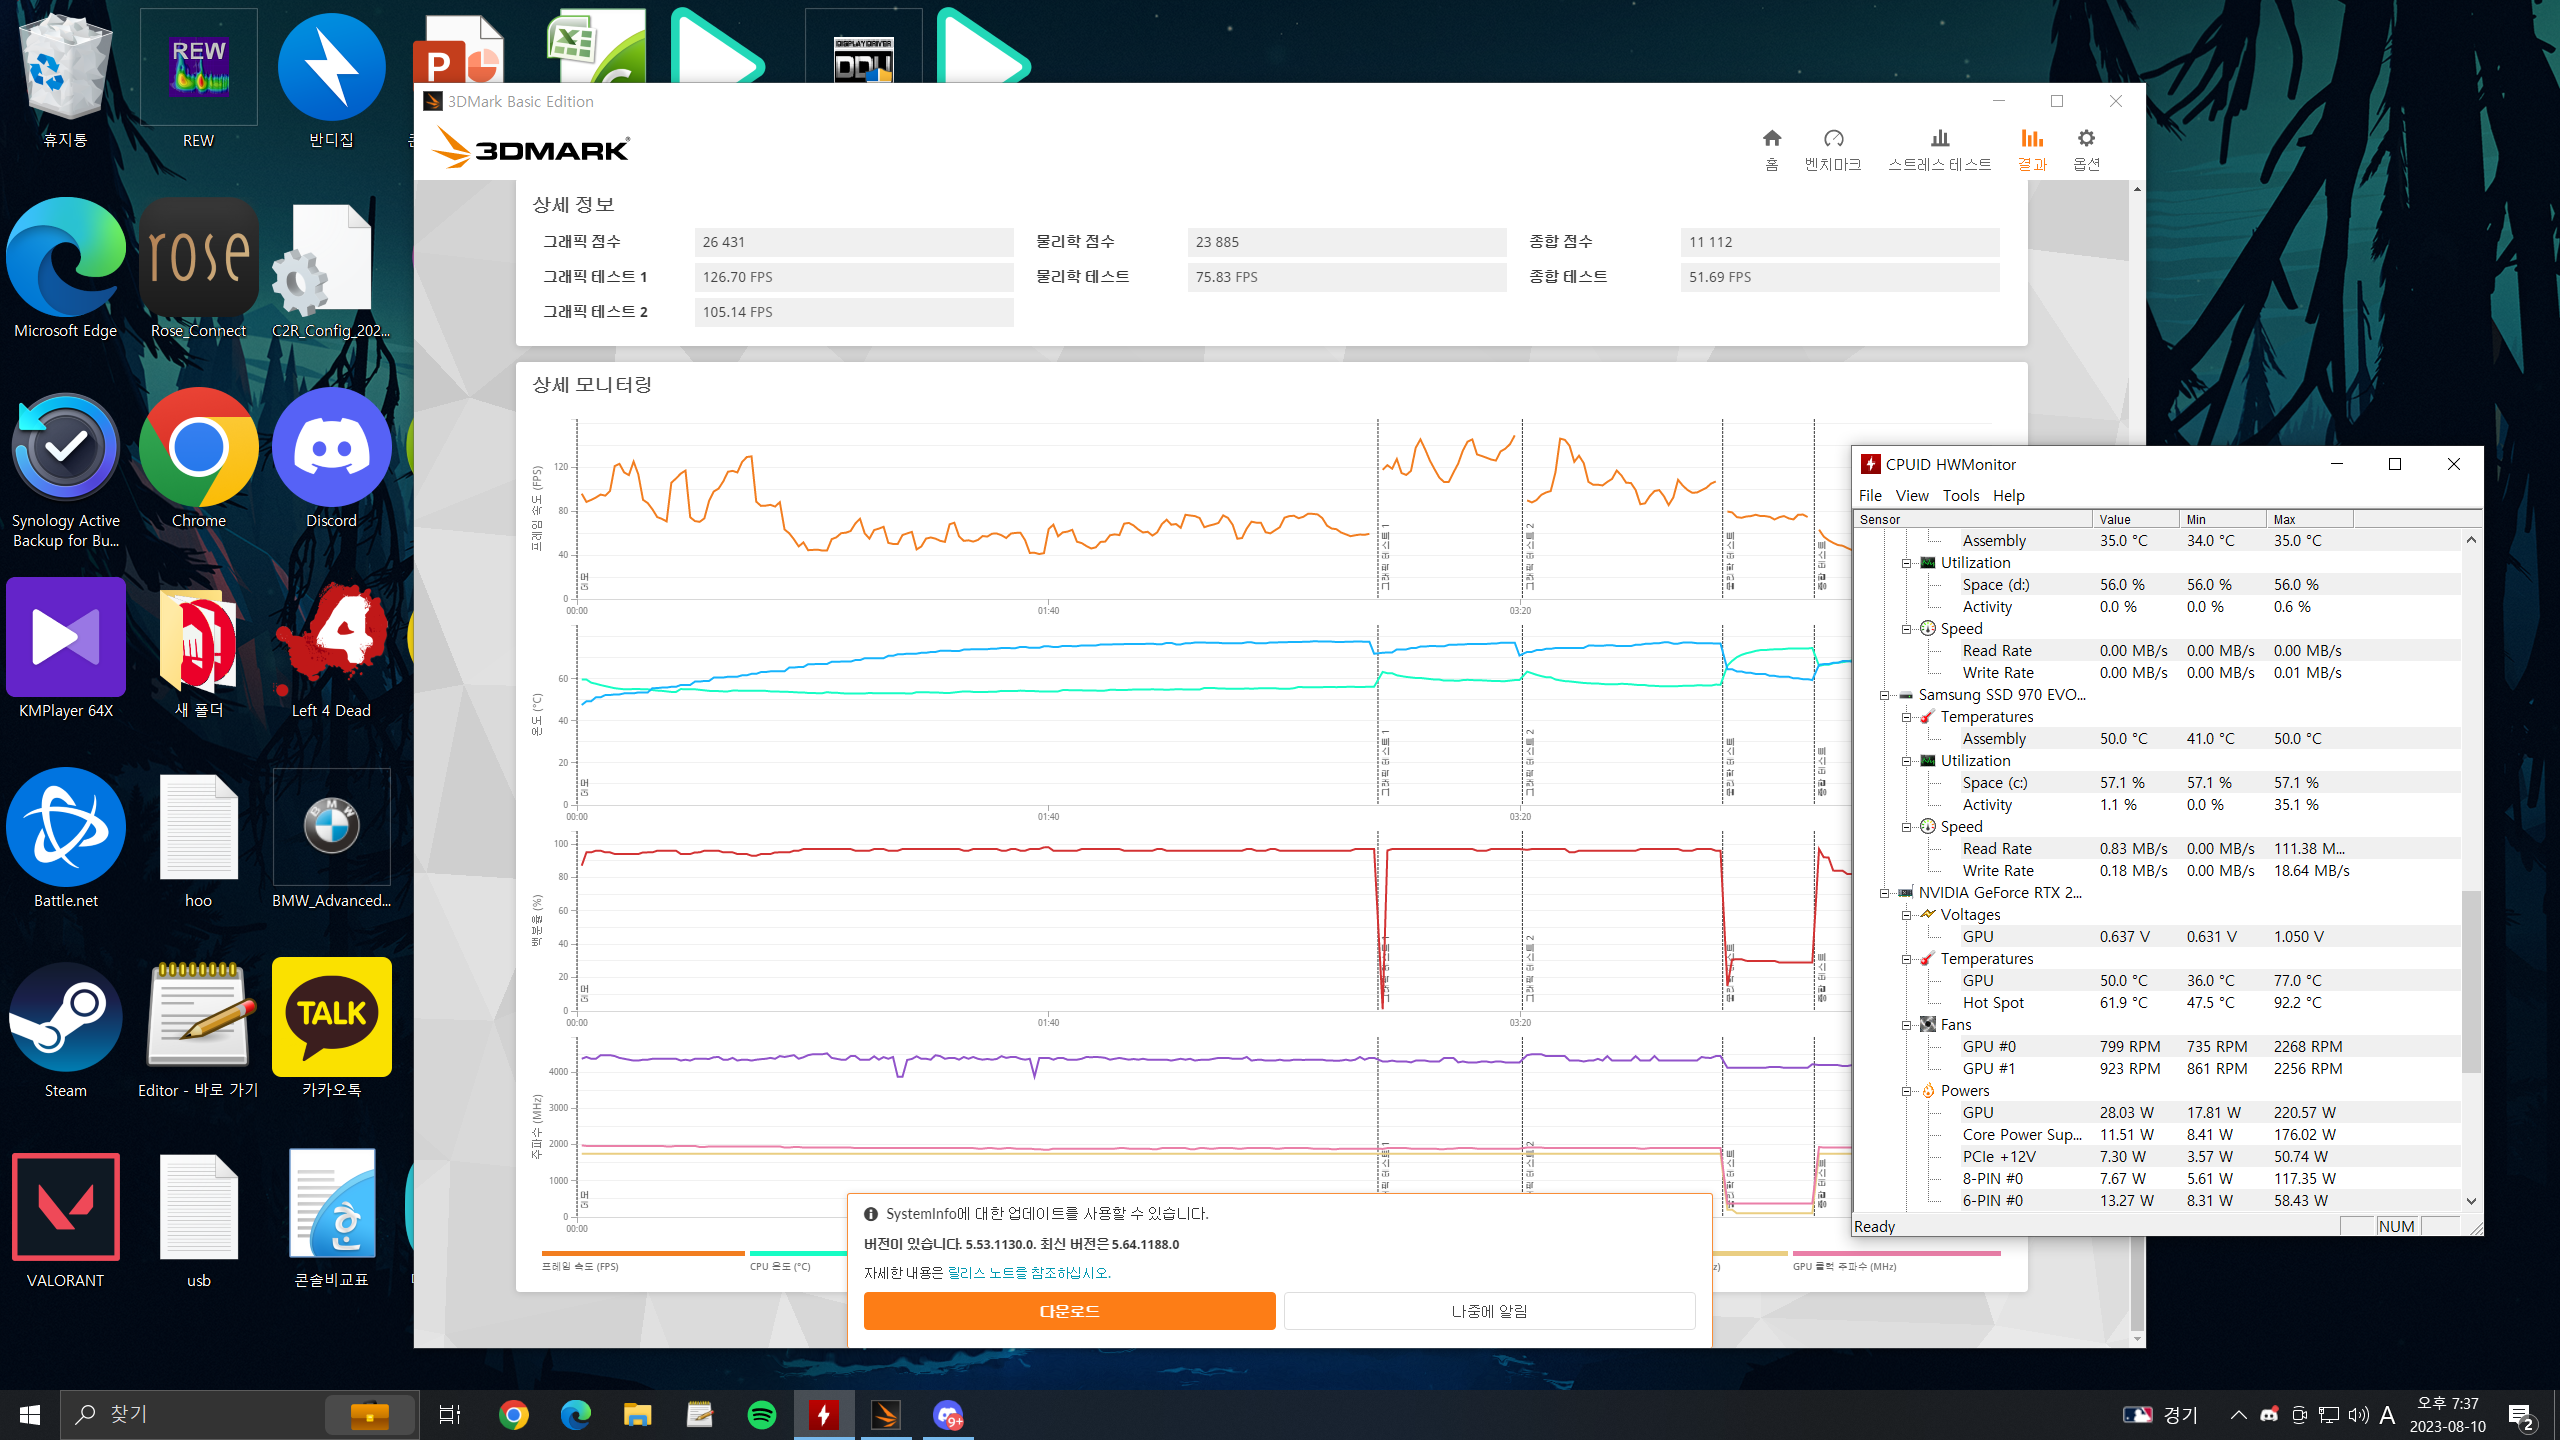Click the 나중에 알림 remind later button
The width and height of the screenshot is (2560, 1440).
click(x=1489, y=1311)
